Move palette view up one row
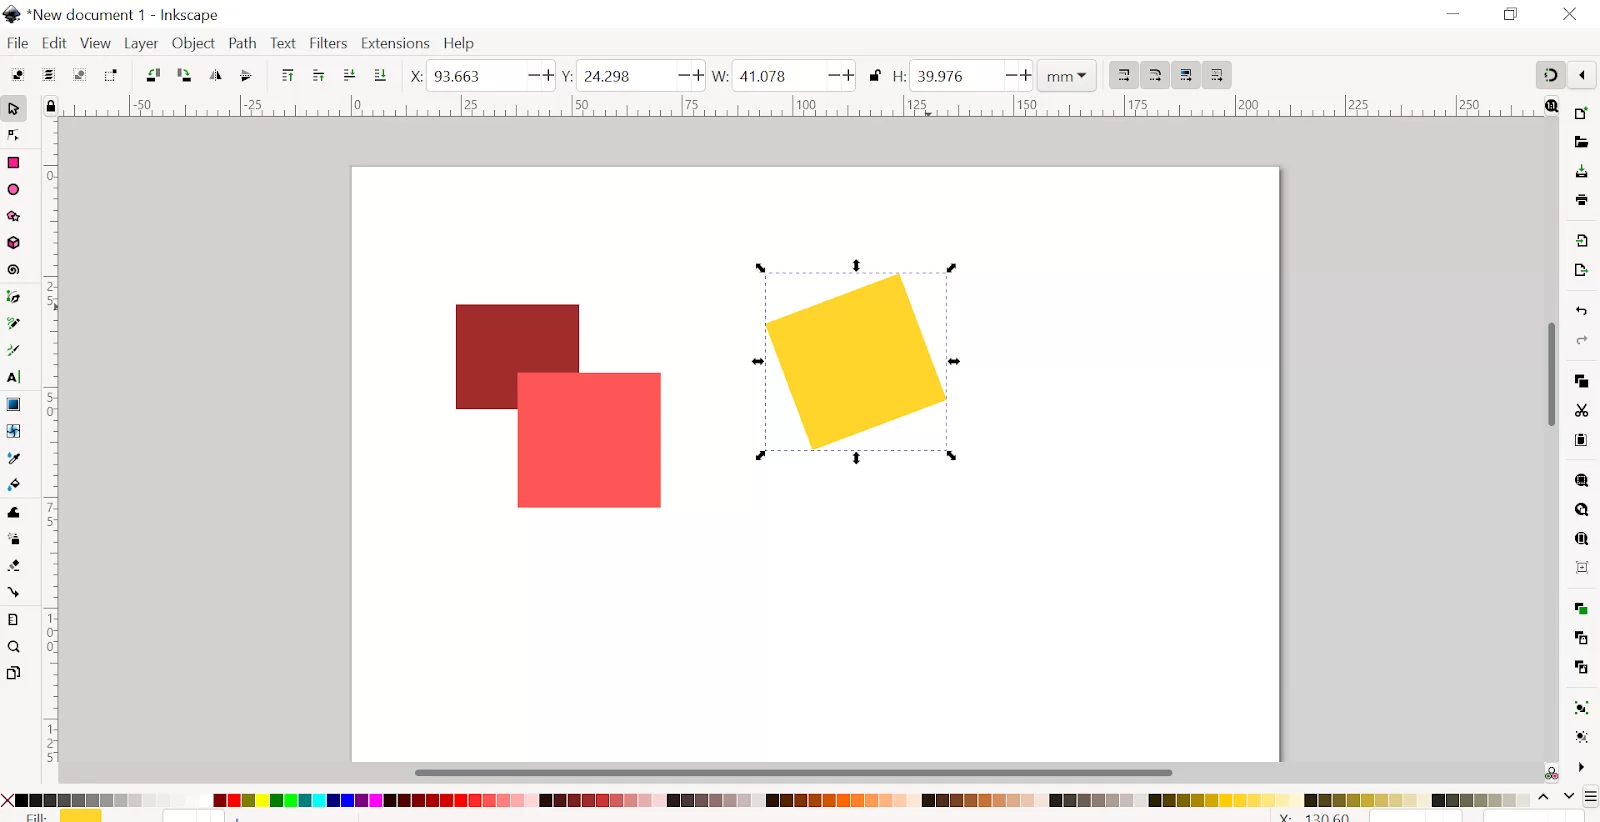 pos(1544,798)
